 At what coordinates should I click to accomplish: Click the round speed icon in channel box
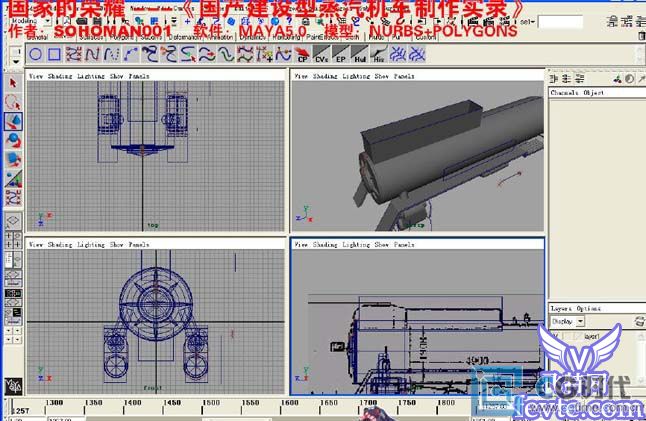tap(630, 79)
